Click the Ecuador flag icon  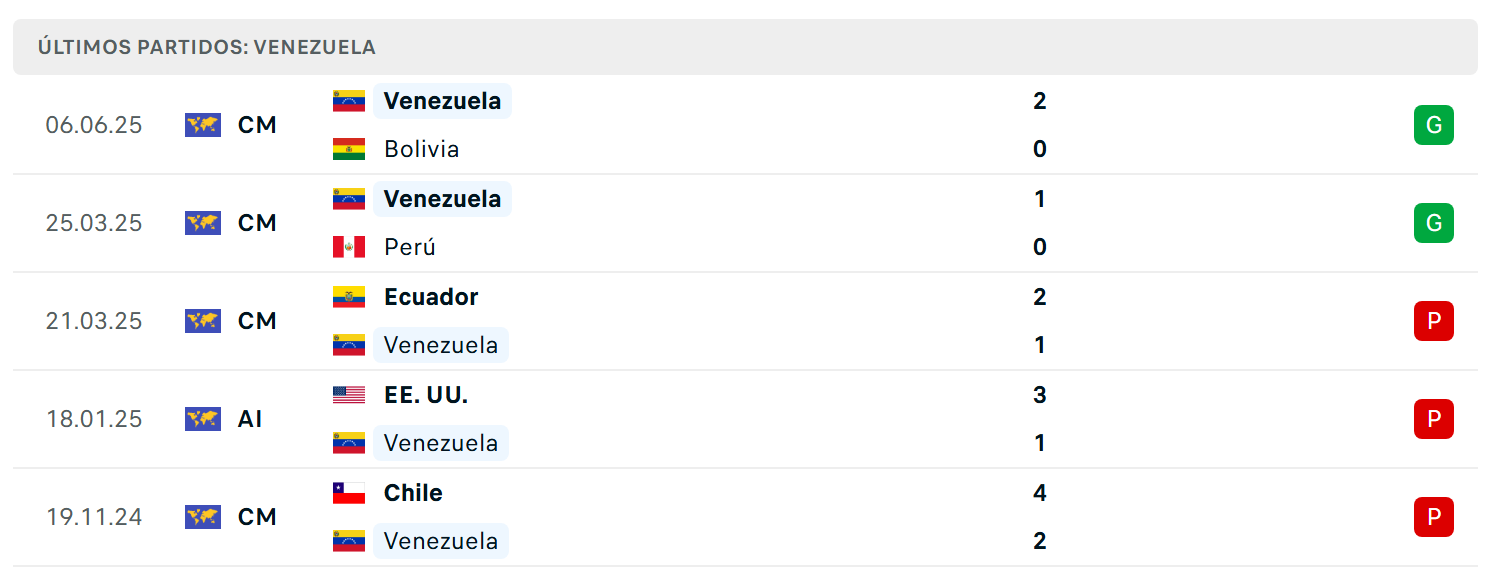tap(348, 297)
